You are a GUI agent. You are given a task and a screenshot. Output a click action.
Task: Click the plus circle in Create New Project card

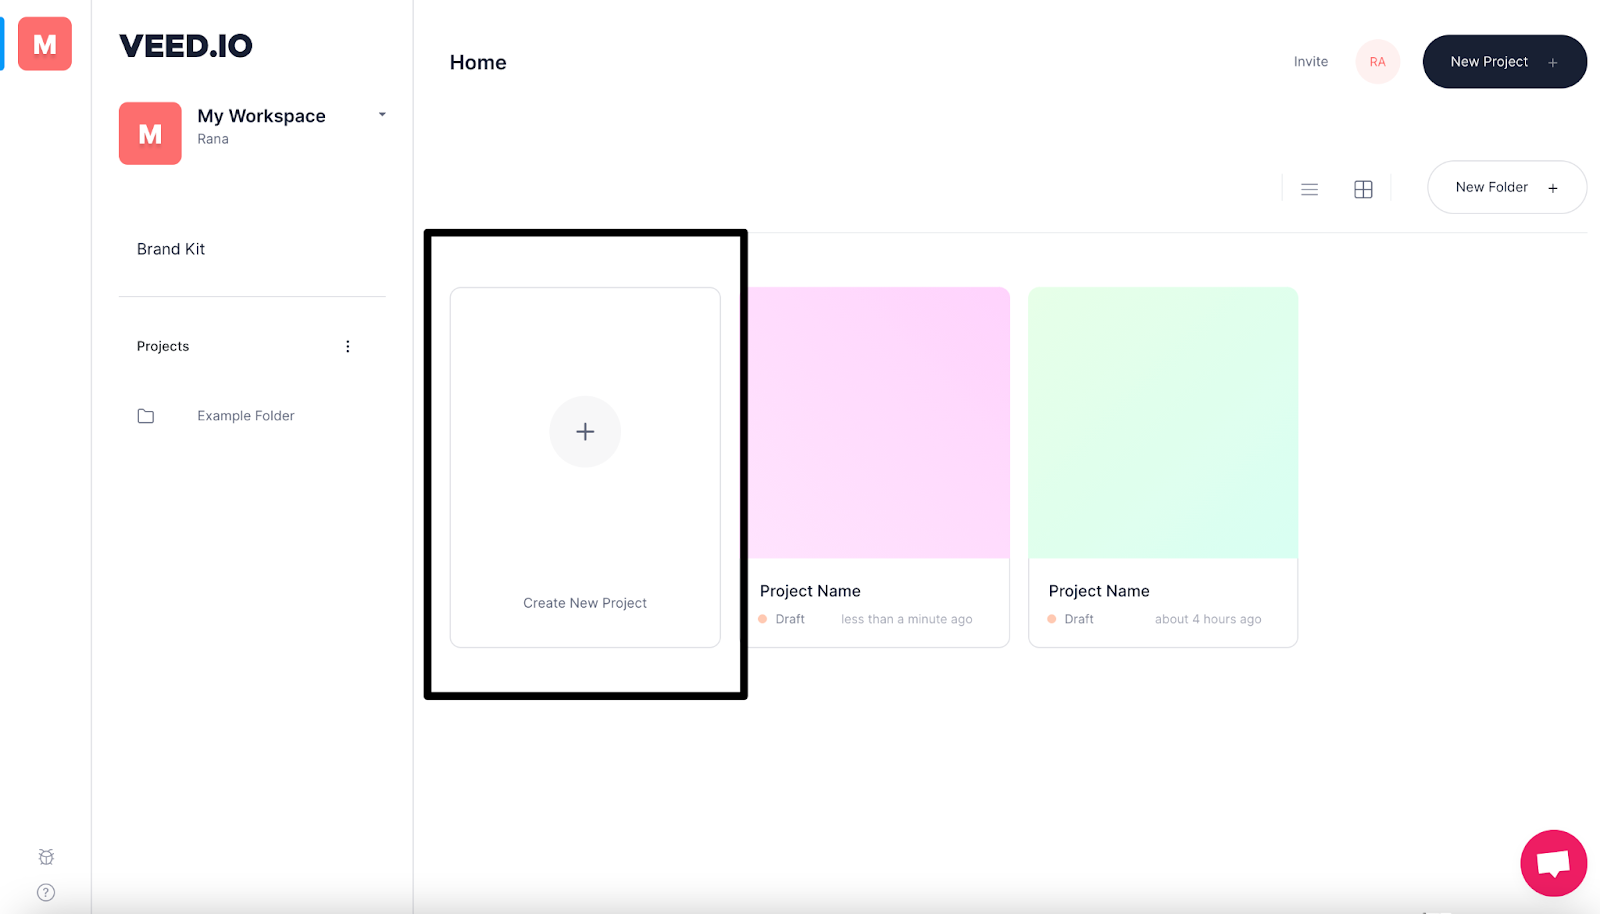(585, 432)
